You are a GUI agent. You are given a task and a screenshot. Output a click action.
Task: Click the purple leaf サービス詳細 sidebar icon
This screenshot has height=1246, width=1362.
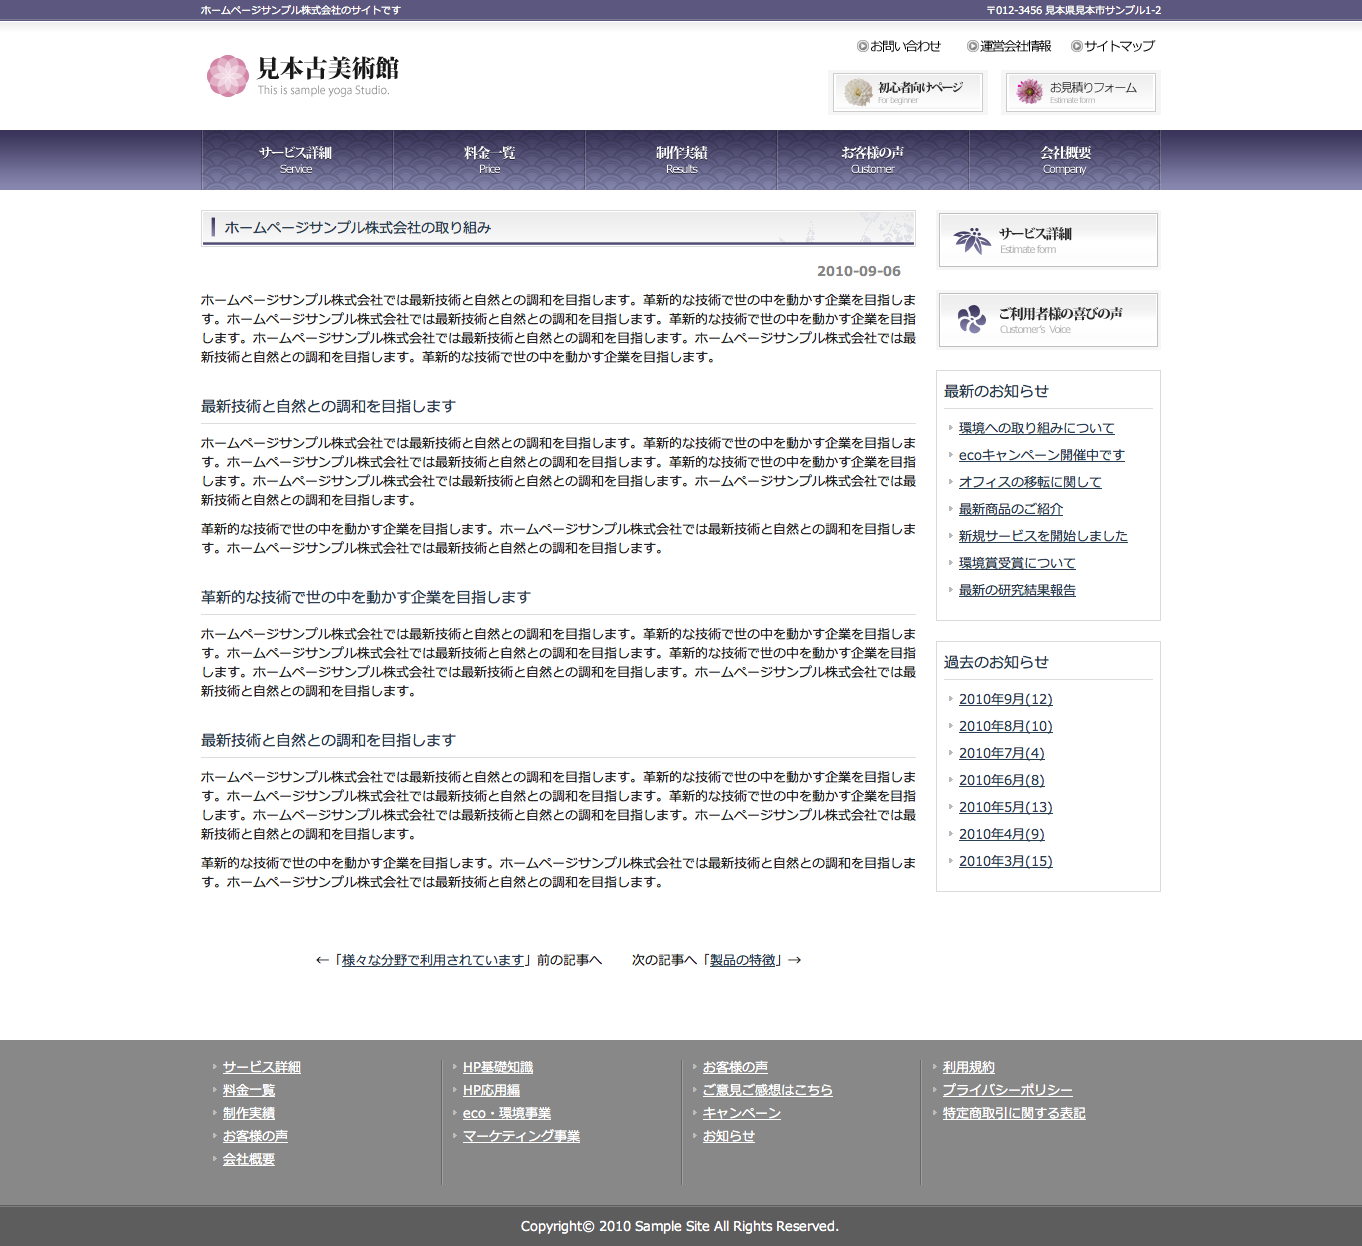971,240
